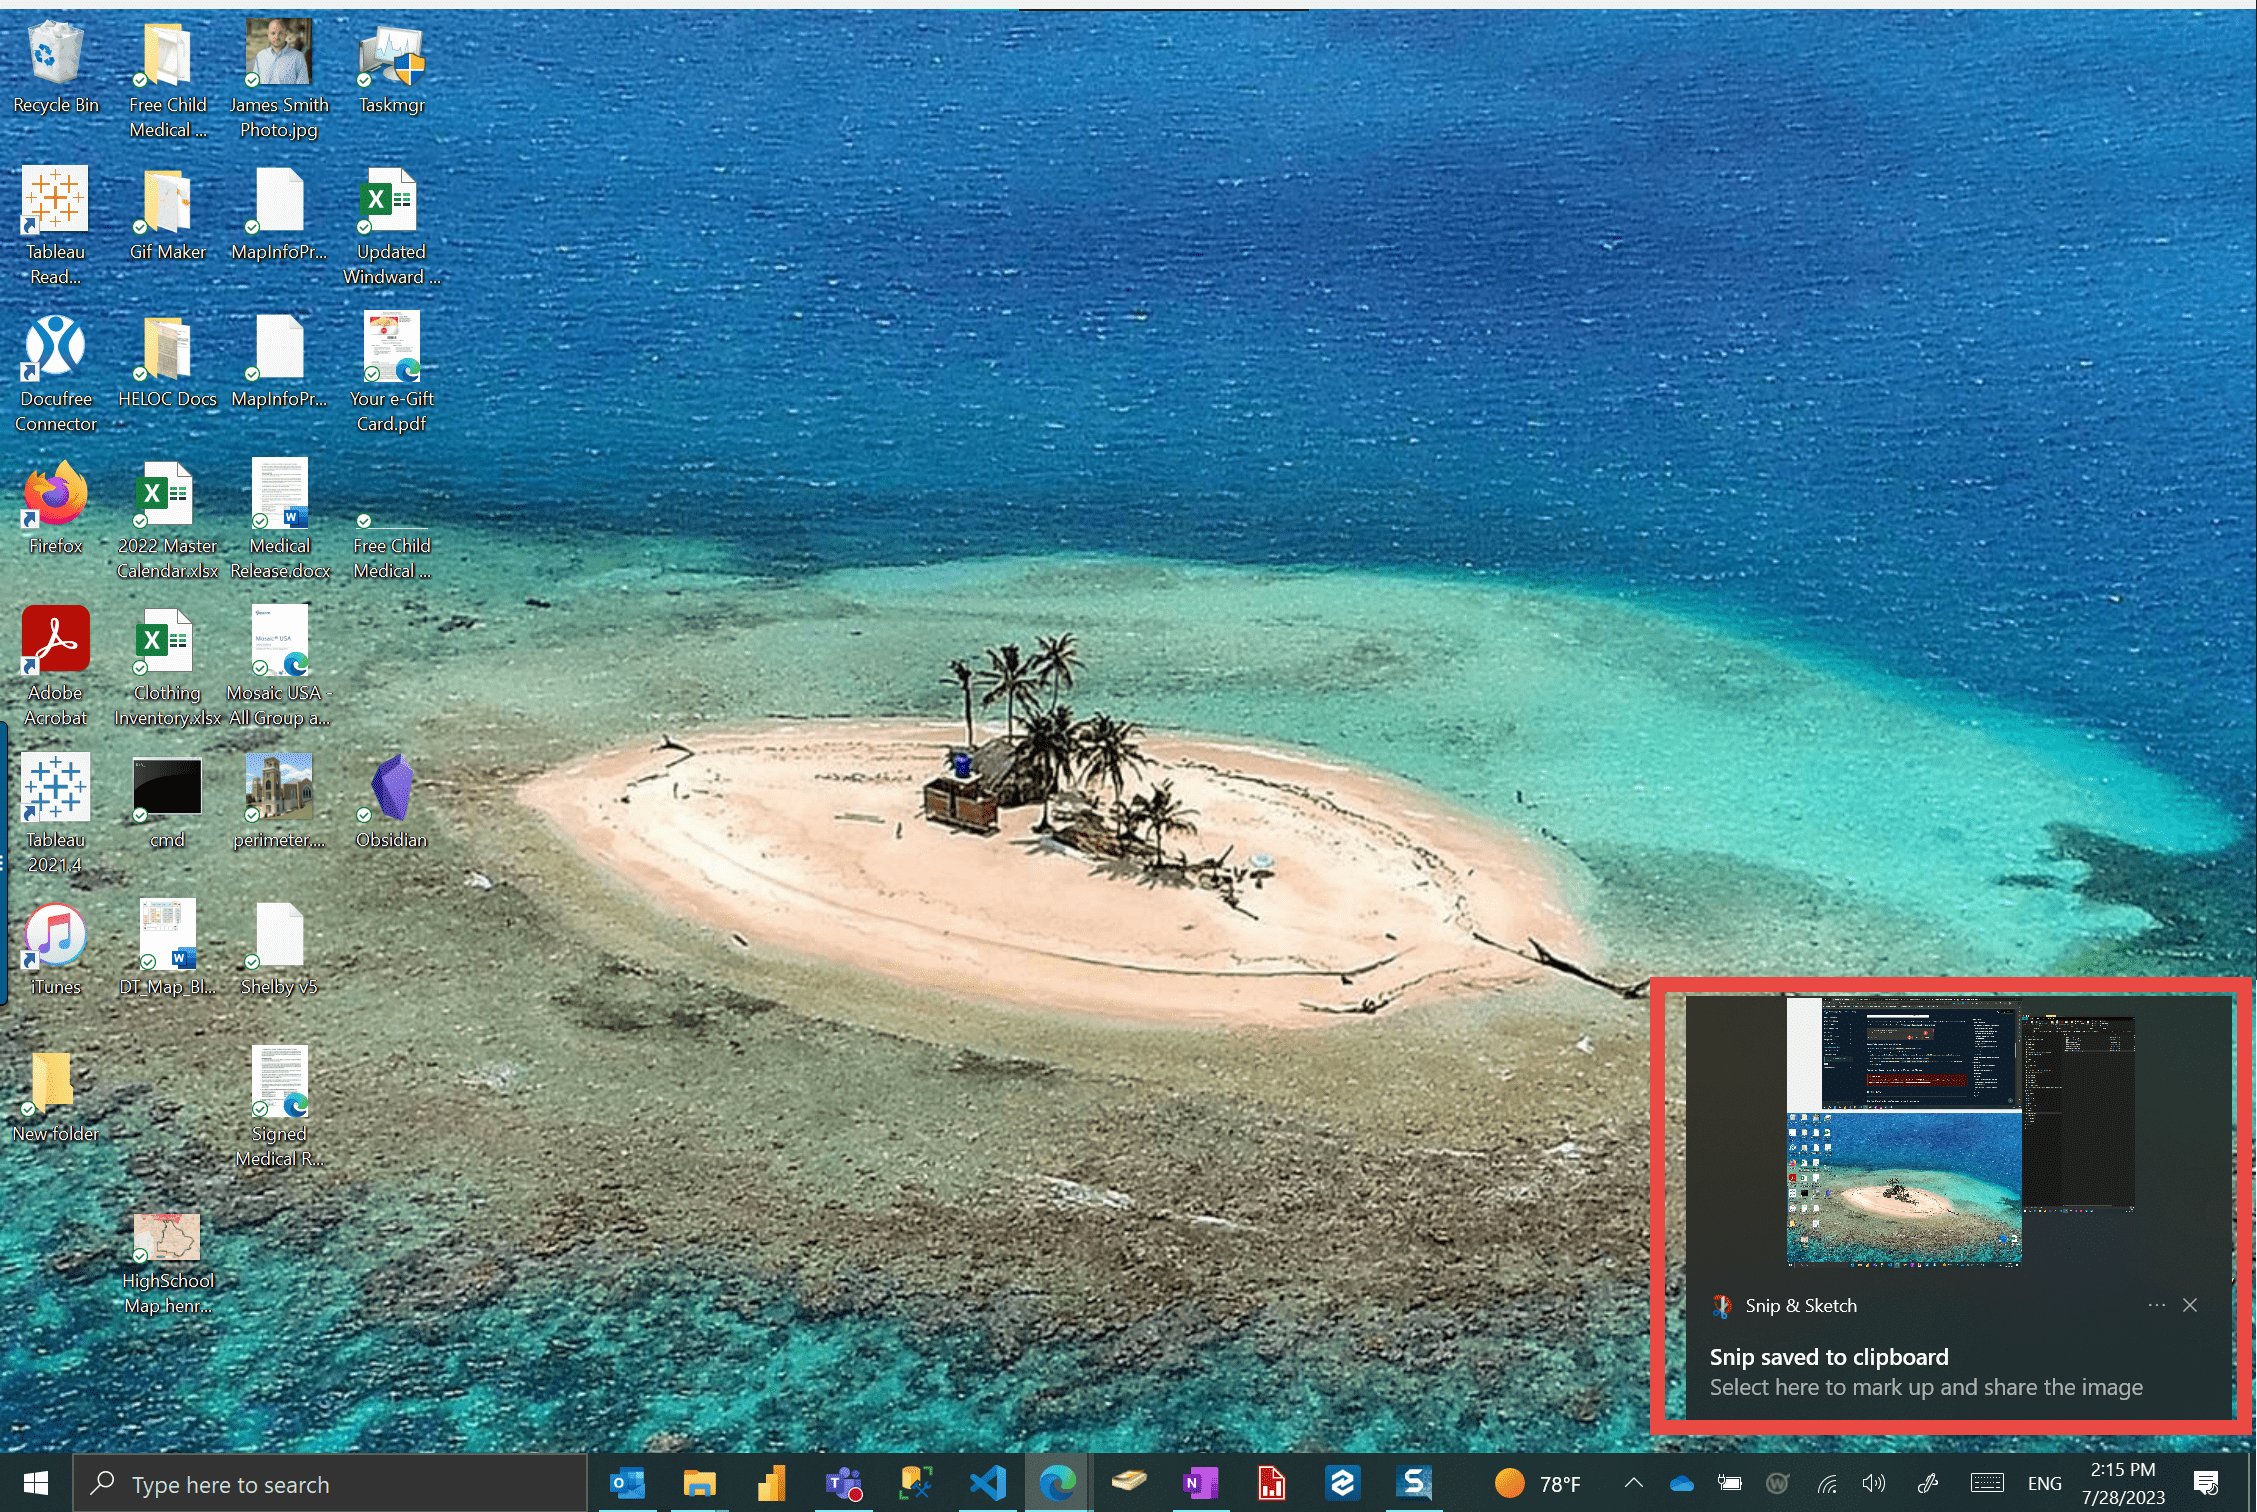
Task: Click the Type here to search box
Action: pyautogui.click(x=330, y=1484)
